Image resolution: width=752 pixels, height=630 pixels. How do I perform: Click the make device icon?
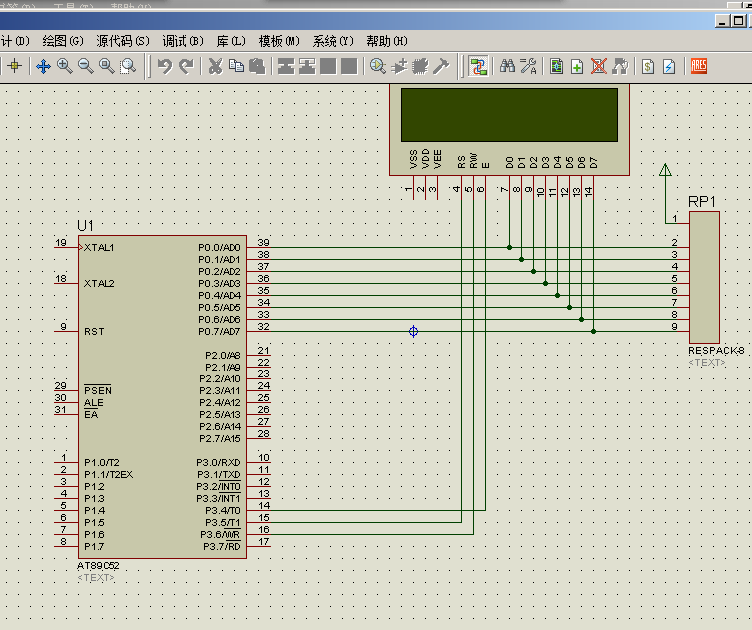pos(399,66)
